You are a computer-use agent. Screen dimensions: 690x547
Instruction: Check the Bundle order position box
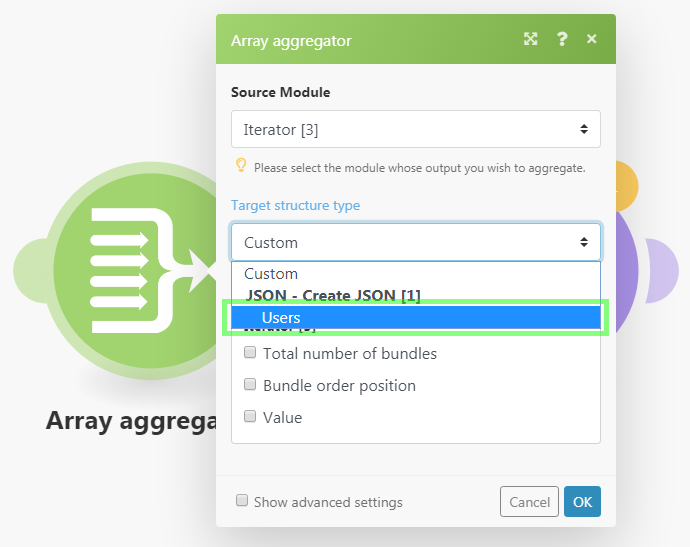pos(250,384)
